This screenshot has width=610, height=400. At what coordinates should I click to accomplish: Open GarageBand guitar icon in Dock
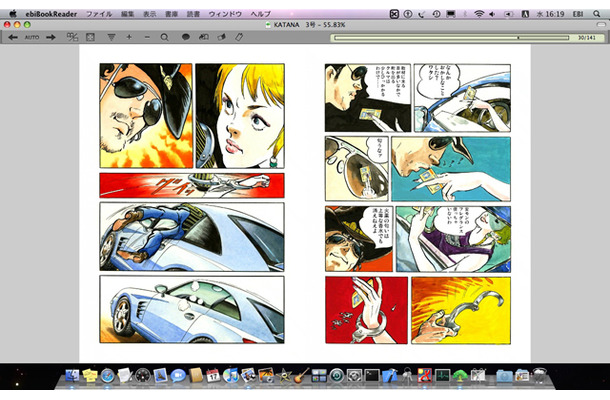pyautogui.click(x=301, y=375)
